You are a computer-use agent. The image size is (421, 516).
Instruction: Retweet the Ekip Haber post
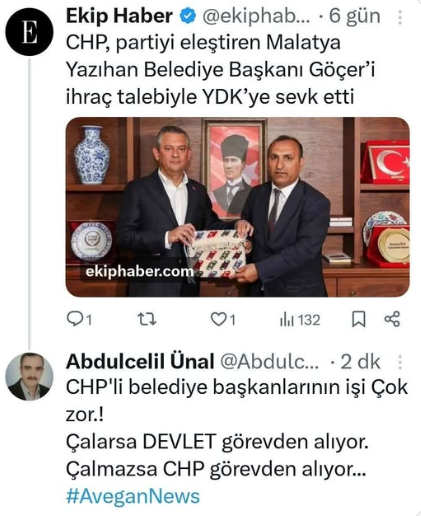point(147,320)
